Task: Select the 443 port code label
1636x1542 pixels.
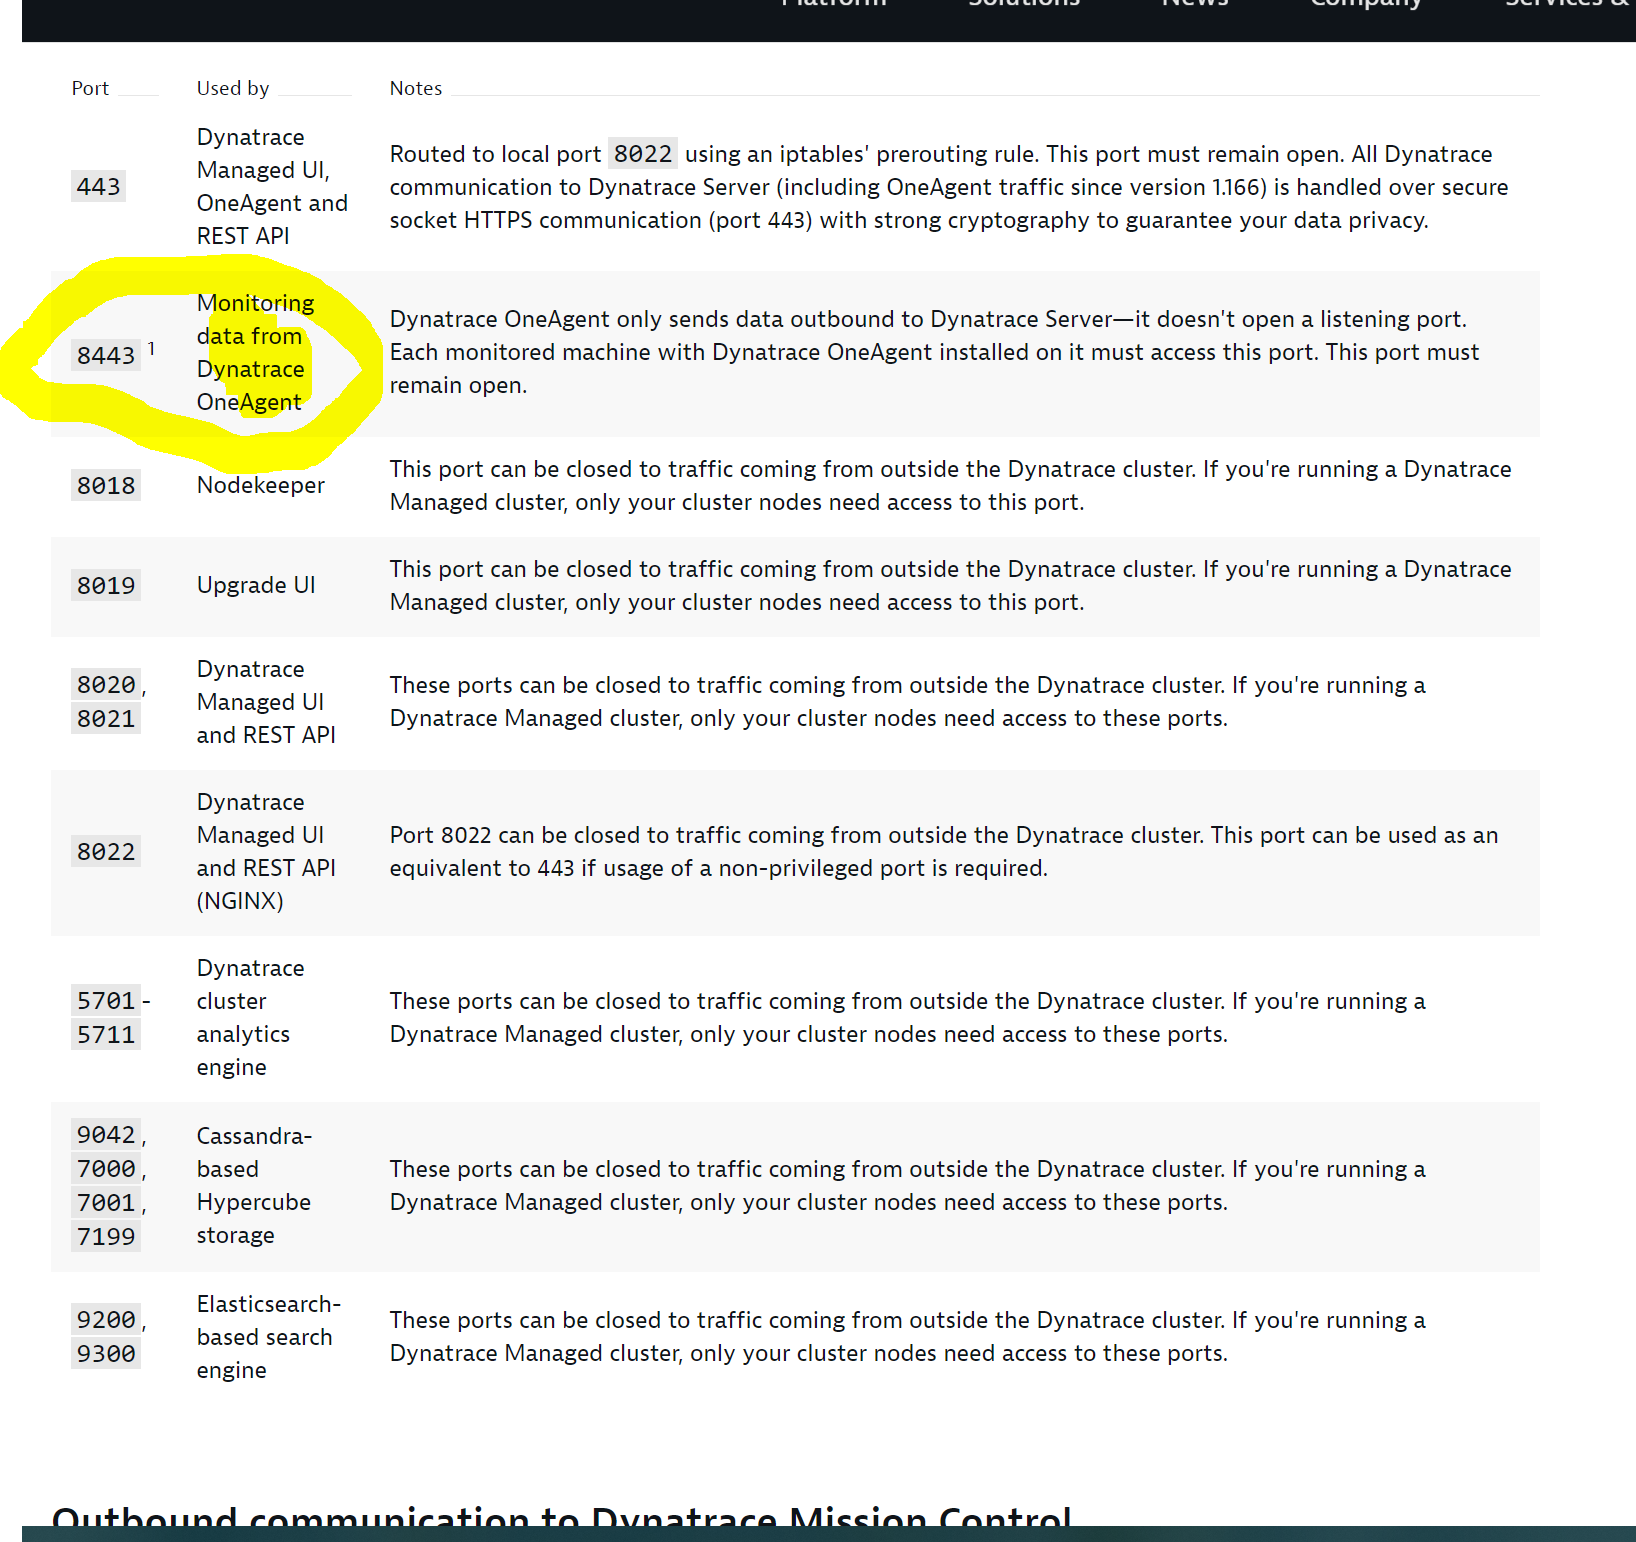Action: [98, 187]
